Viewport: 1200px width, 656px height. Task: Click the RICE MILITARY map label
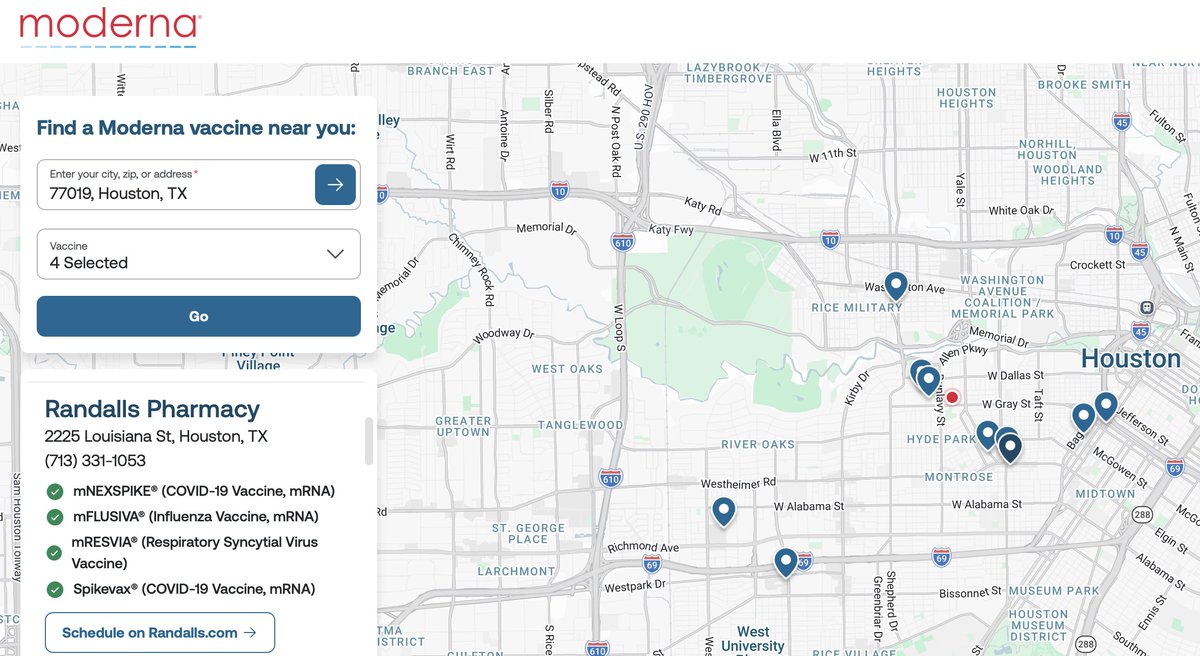856,308
